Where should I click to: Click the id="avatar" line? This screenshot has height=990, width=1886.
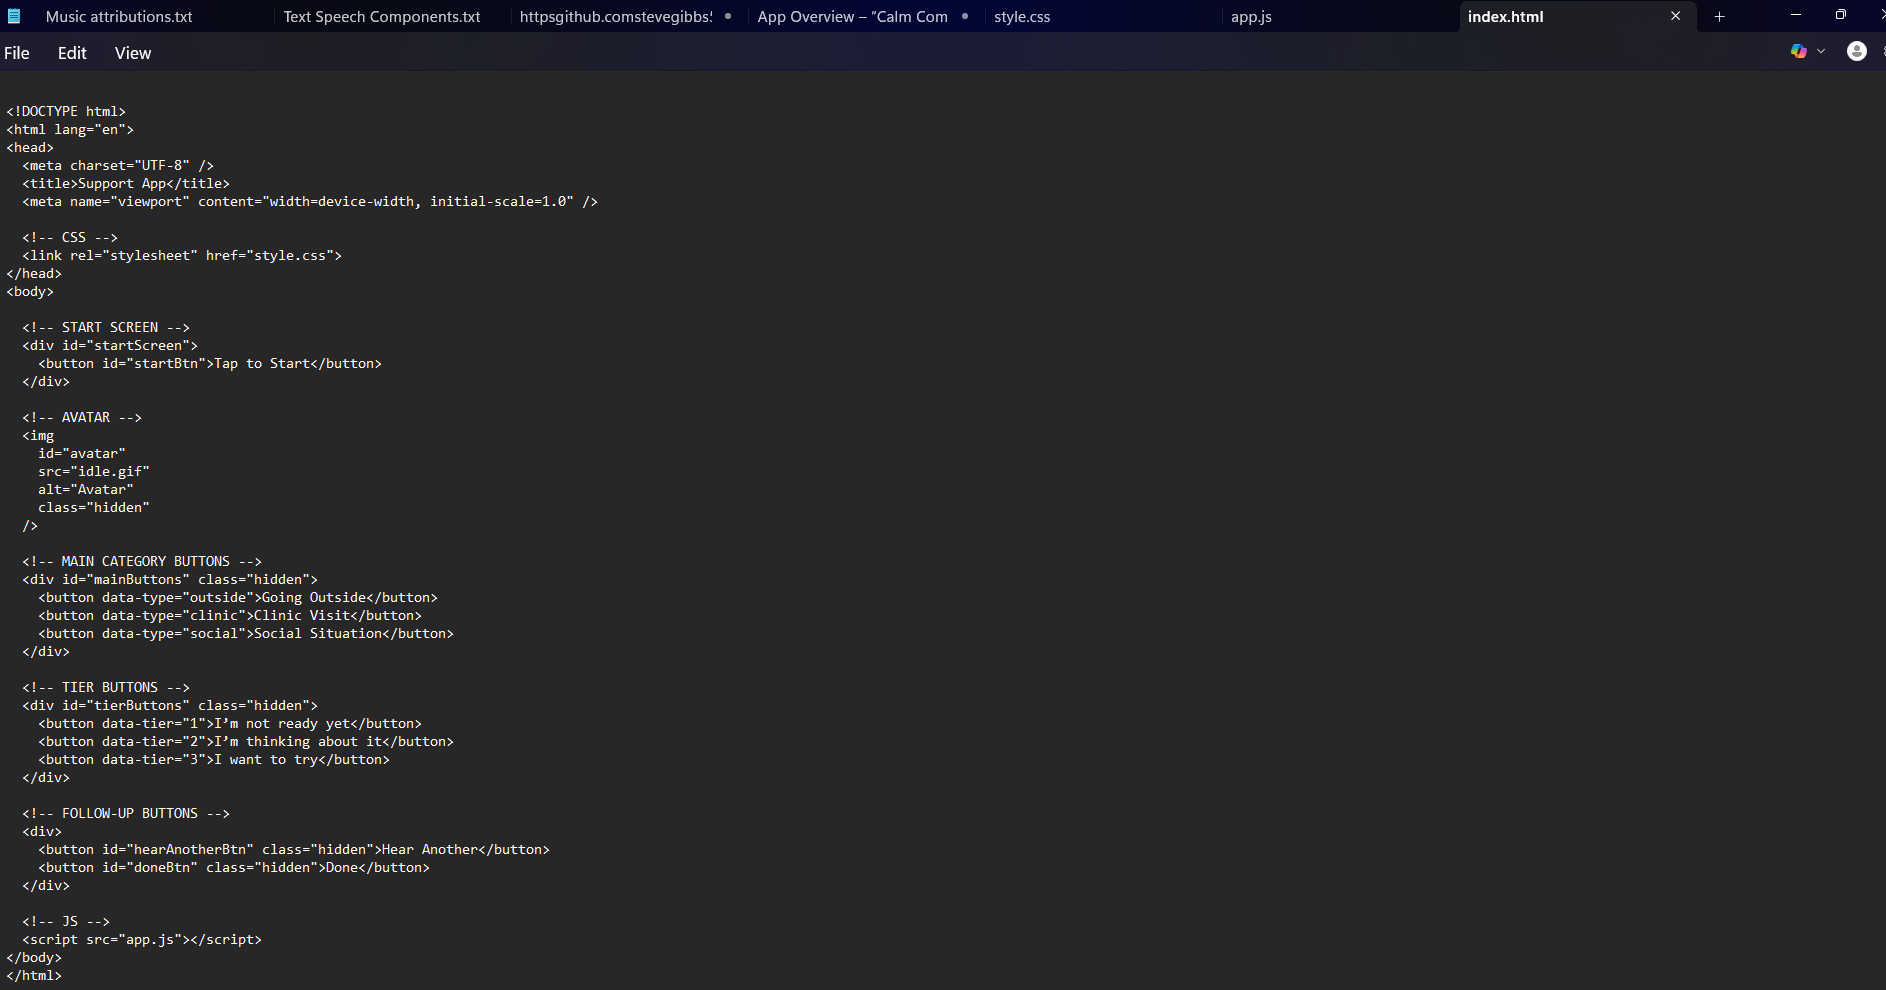click(82, 453)
